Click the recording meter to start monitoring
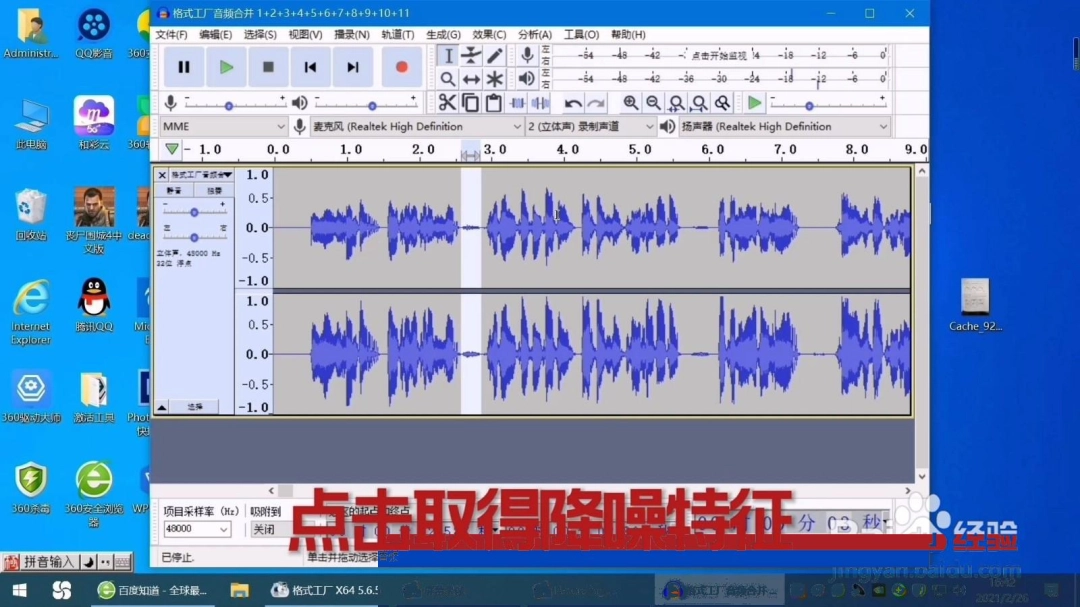The height and width of the screenshot is (607, 1080). pyautogui.click(x=719, y=55)
